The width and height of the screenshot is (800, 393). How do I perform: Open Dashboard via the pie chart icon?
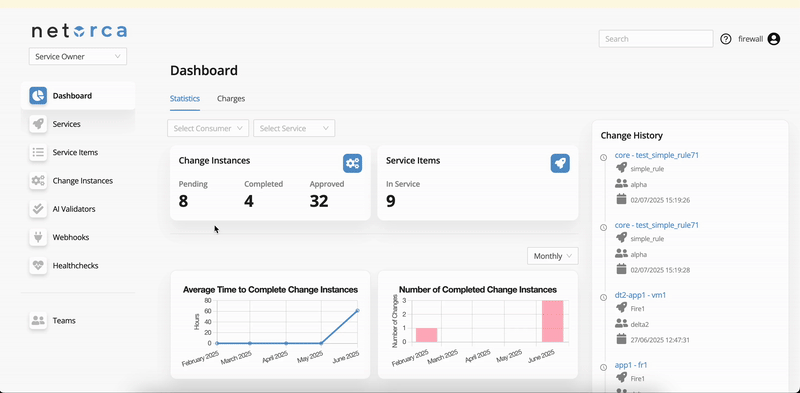pos(38,95)
